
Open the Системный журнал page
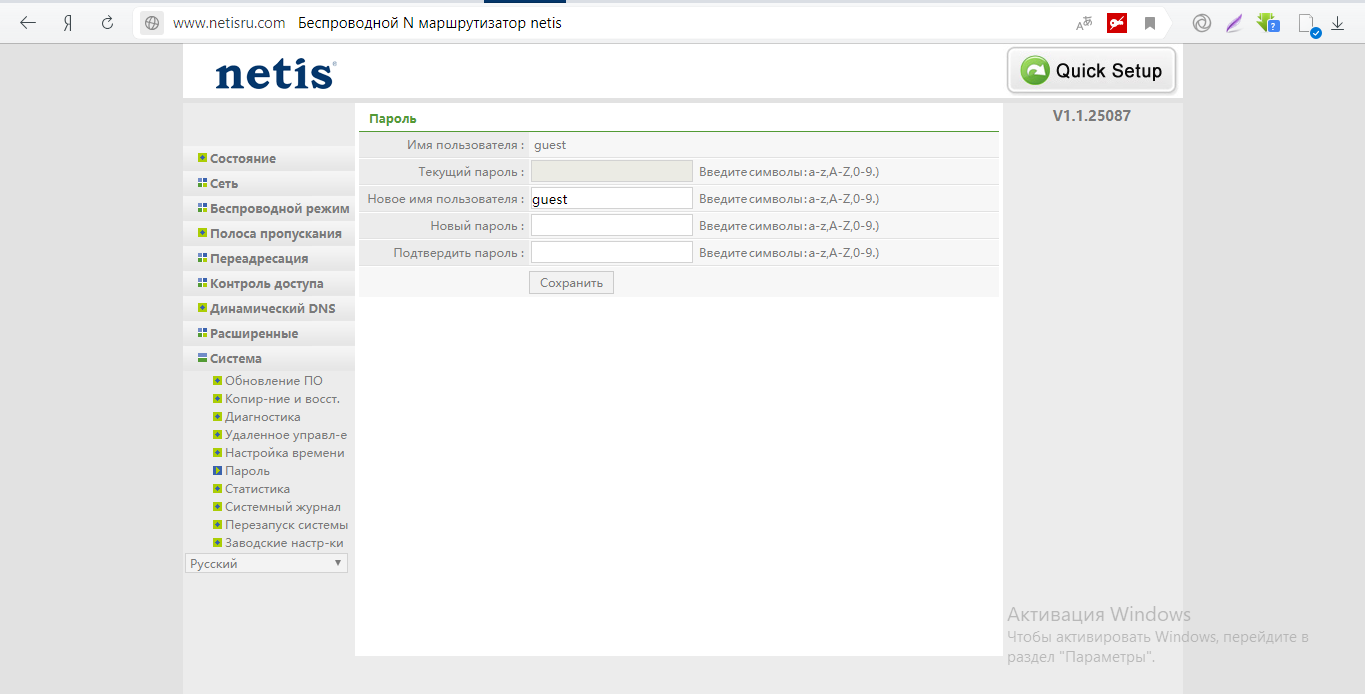tap(282, 507)
